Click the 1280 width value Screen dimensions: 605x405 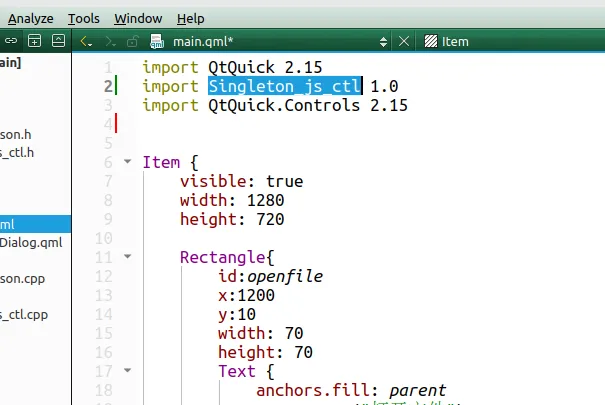[265, 200]
